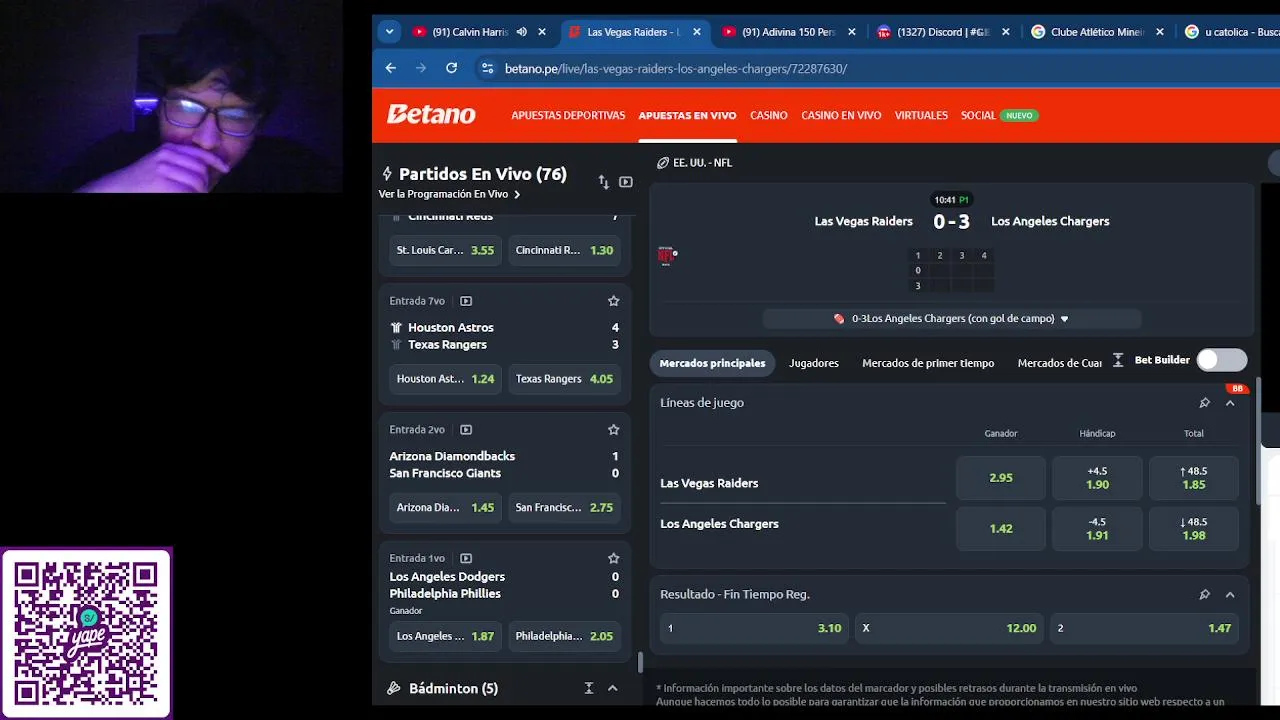Switch to Clube Atlético Mineiro tab
1280x720 pixels.
click(x=1097, y=32)
